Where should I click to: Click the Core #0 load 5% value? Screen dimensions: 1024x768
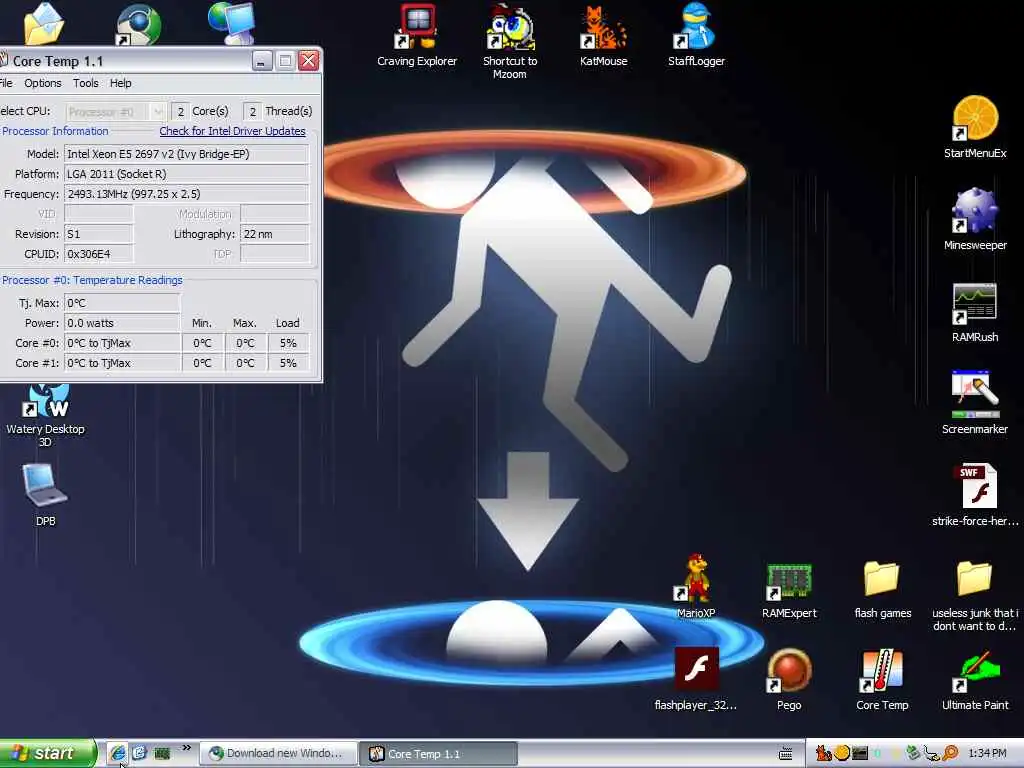(288, 343)
